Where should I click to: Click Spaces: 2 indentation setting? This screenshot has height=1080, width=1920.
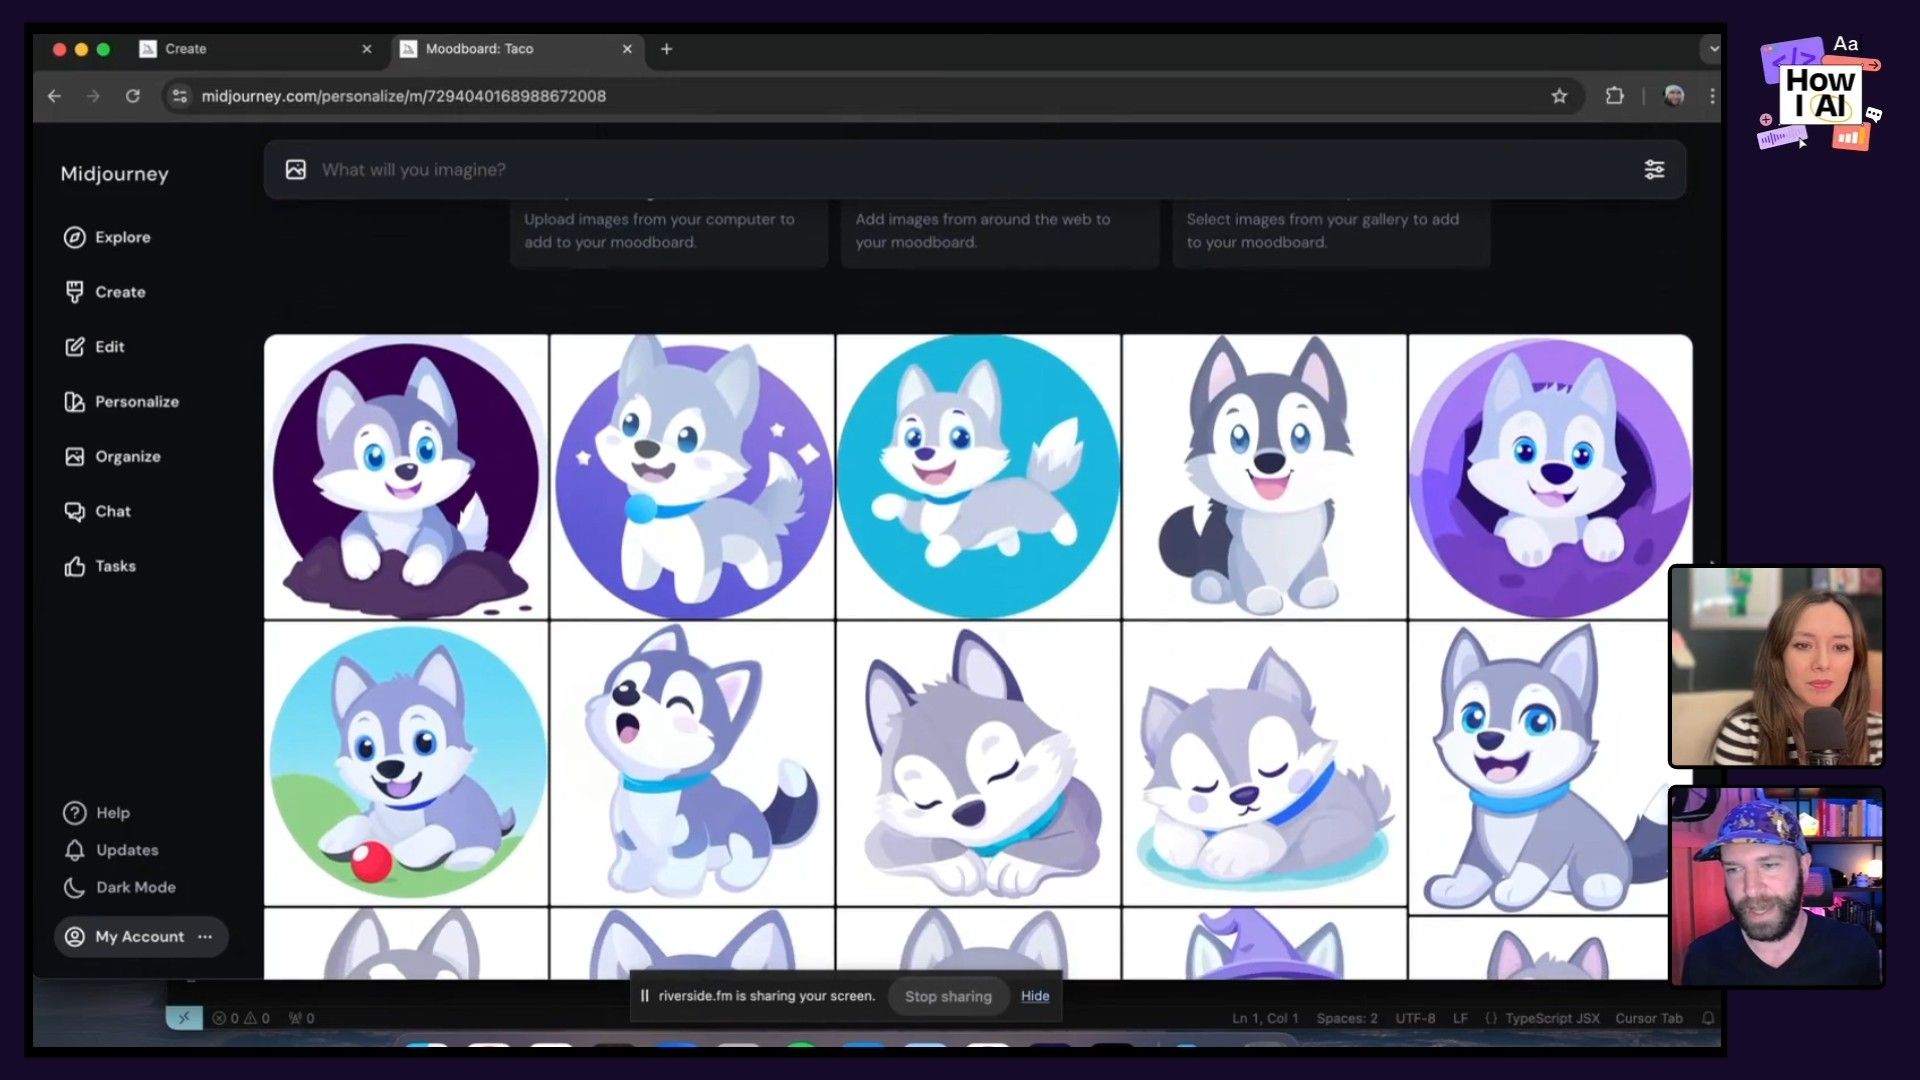[1347, 1018]
